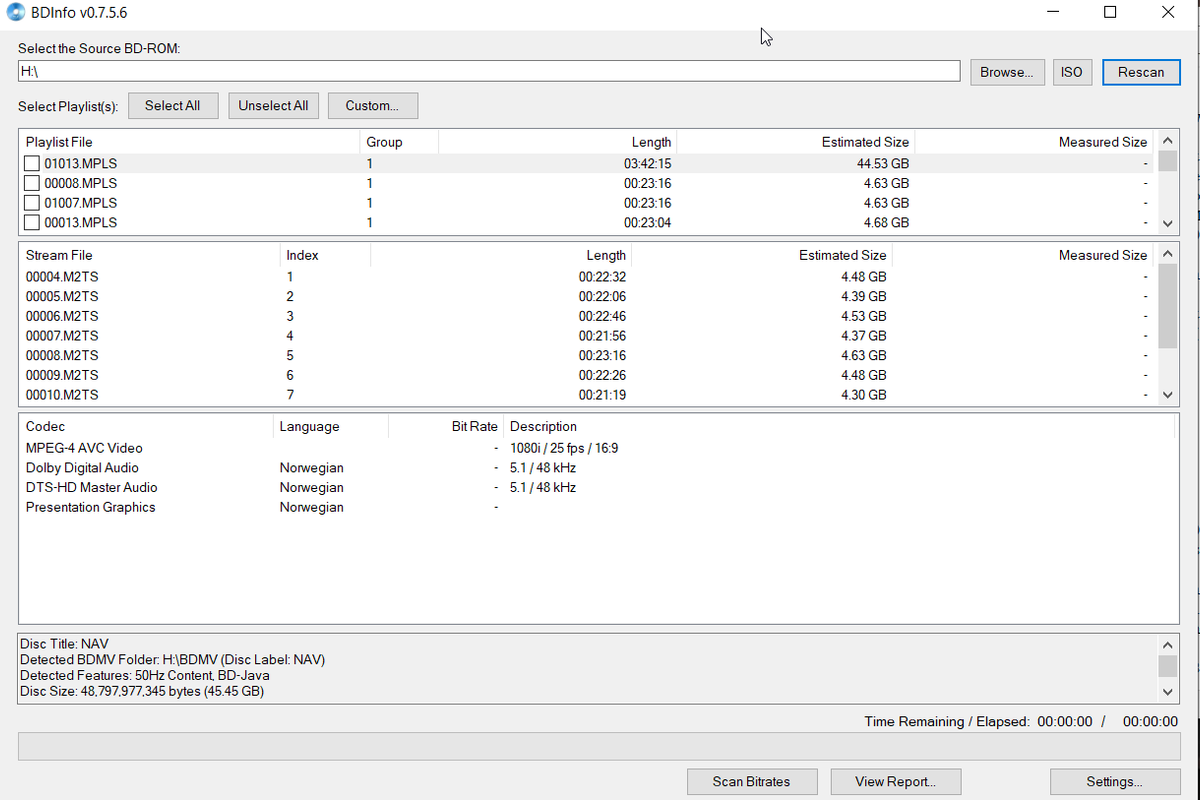
Task: Check the 00008.MPLS playlist checkbox
Action: click(32, 183)
